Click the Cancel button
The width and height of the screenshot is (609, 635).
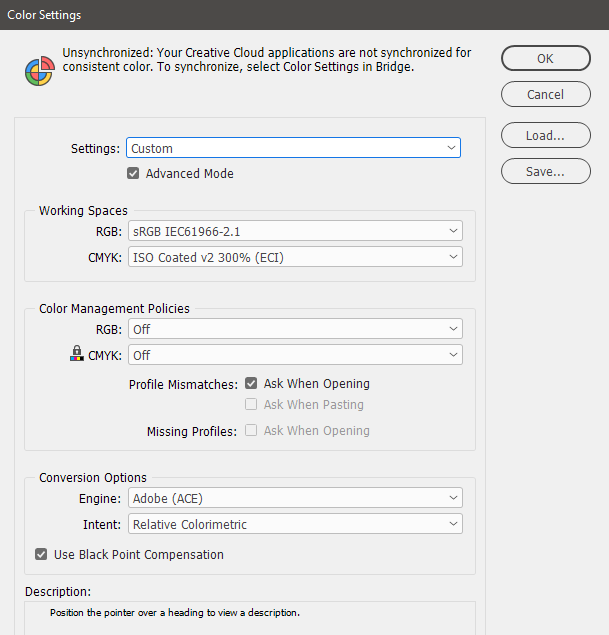point(545,95)
